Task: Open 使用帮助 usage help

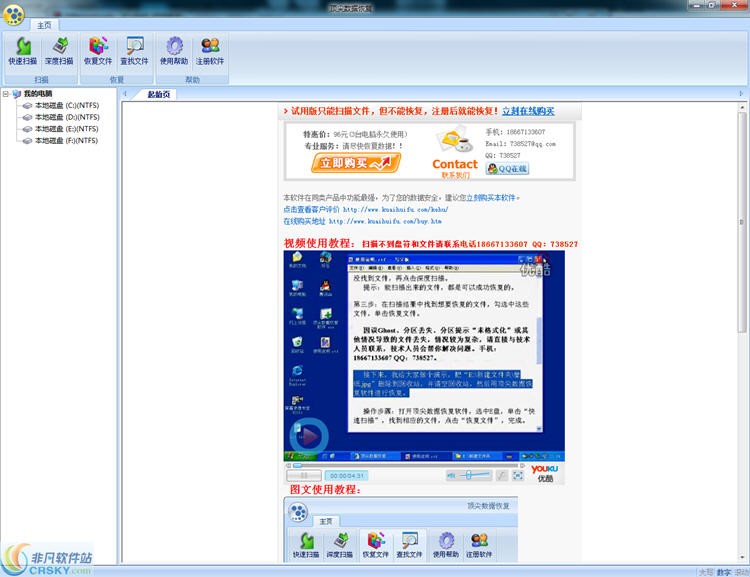Action: 174,52
